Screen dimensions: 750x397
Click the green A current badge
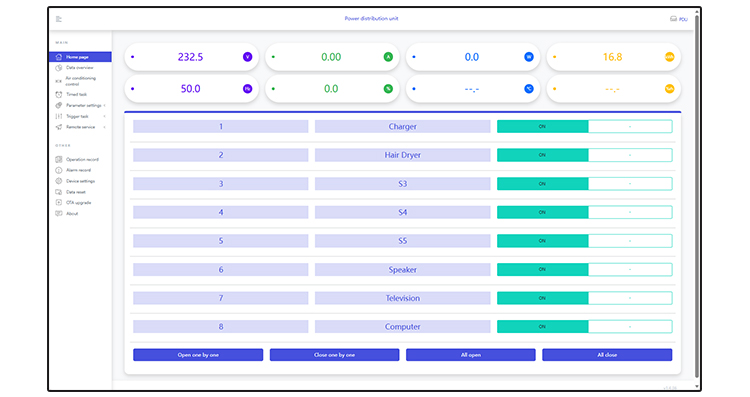388,57
